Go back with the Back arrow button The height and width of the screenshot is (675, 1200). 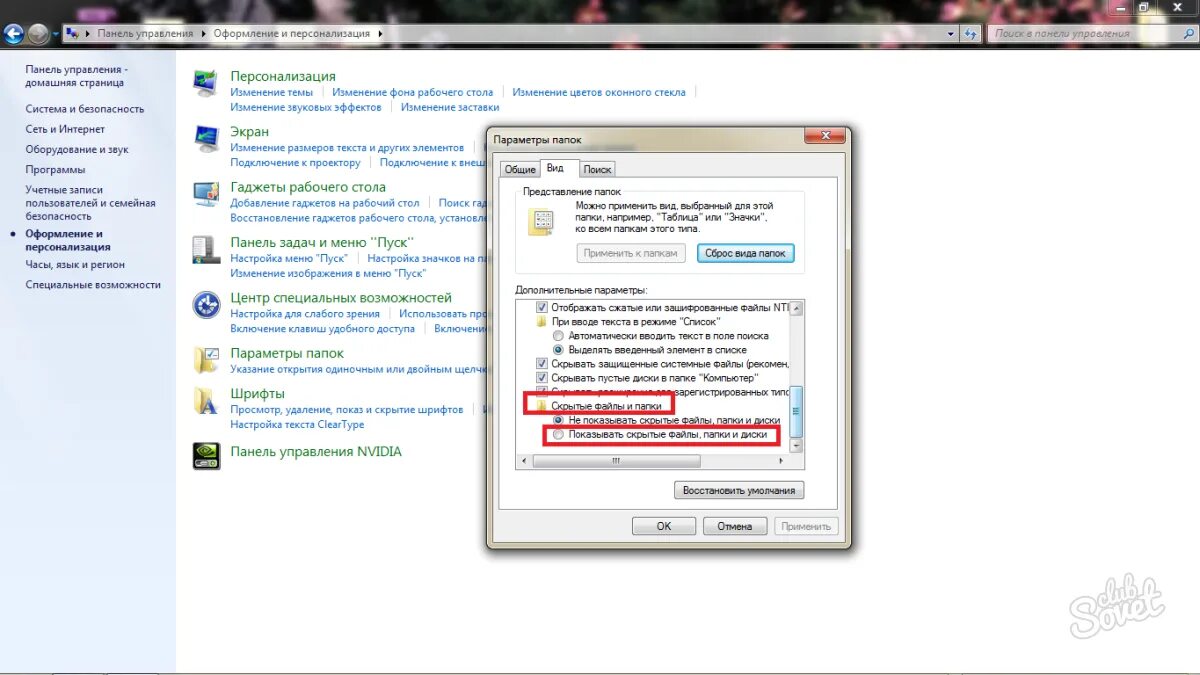(x=14, y=33)
